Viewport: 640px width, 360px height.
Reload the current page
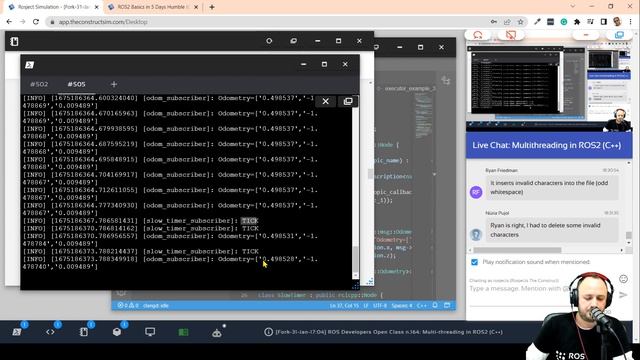(36, 22)
